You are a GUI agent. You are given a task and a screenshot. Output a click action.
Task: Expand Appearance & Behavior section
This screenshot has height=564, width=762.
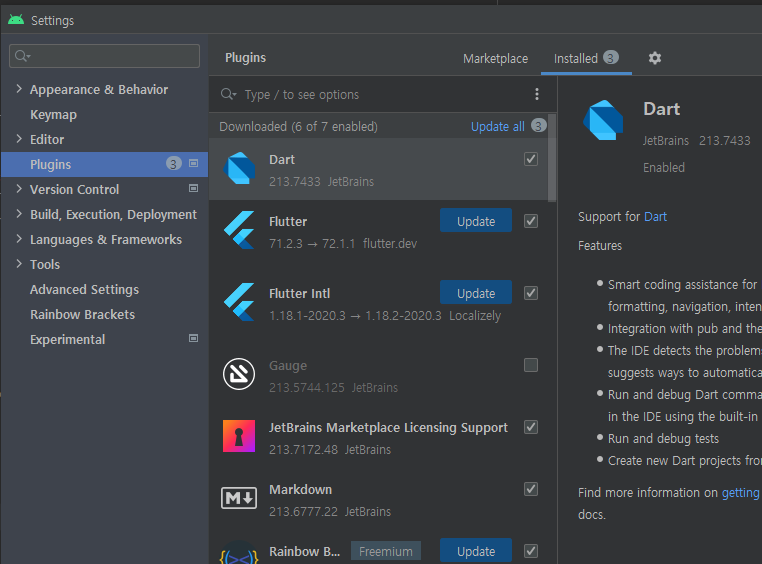[x=19, y=89]
